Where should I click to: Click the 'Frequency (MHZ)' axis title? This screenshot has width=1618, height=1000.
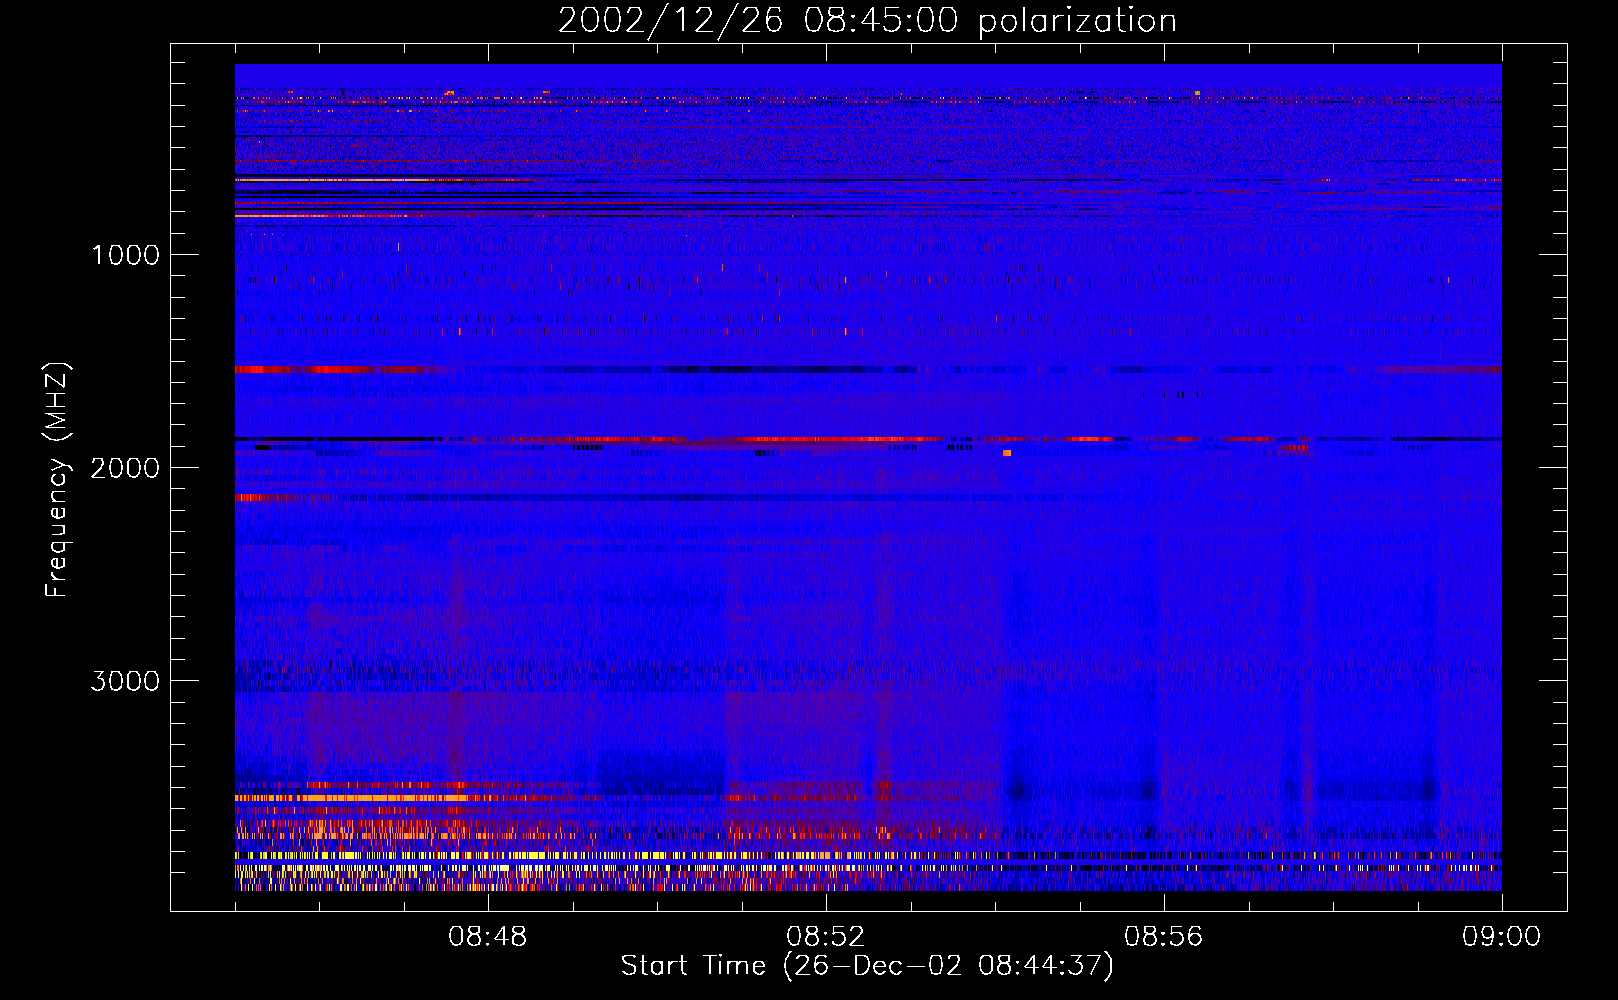(57, 480)
